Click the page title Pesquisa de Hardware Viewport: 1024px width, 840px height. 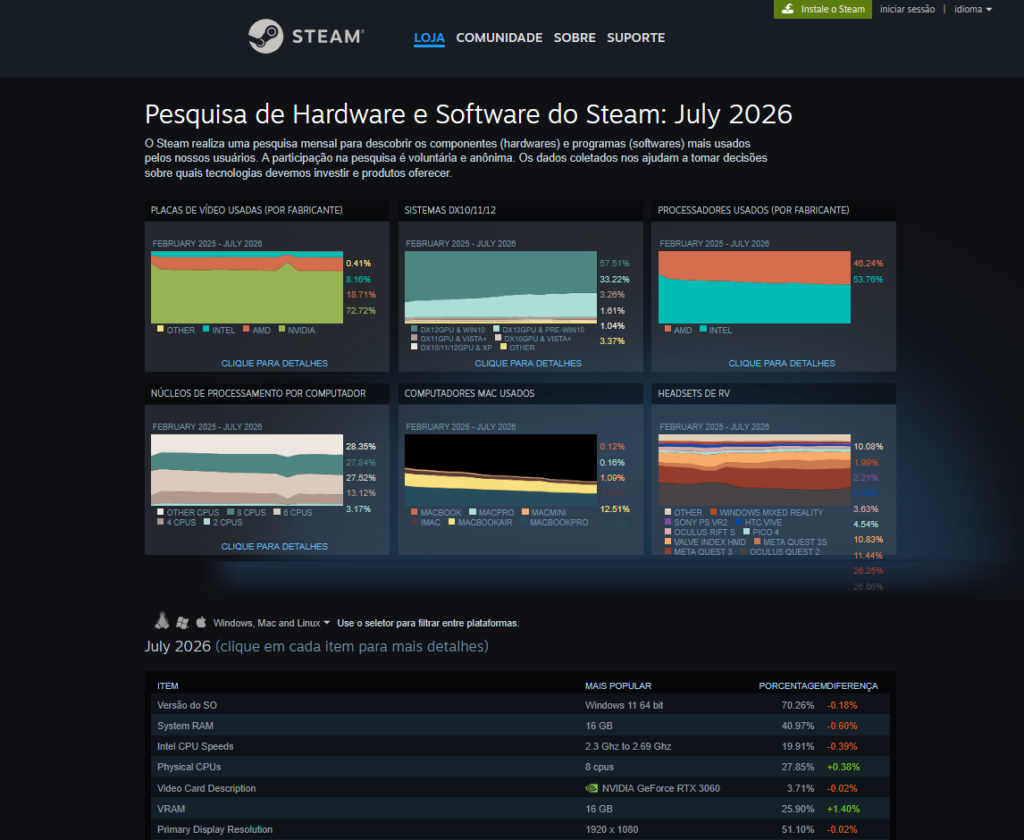pyautogui.click(x=468, y=114)
